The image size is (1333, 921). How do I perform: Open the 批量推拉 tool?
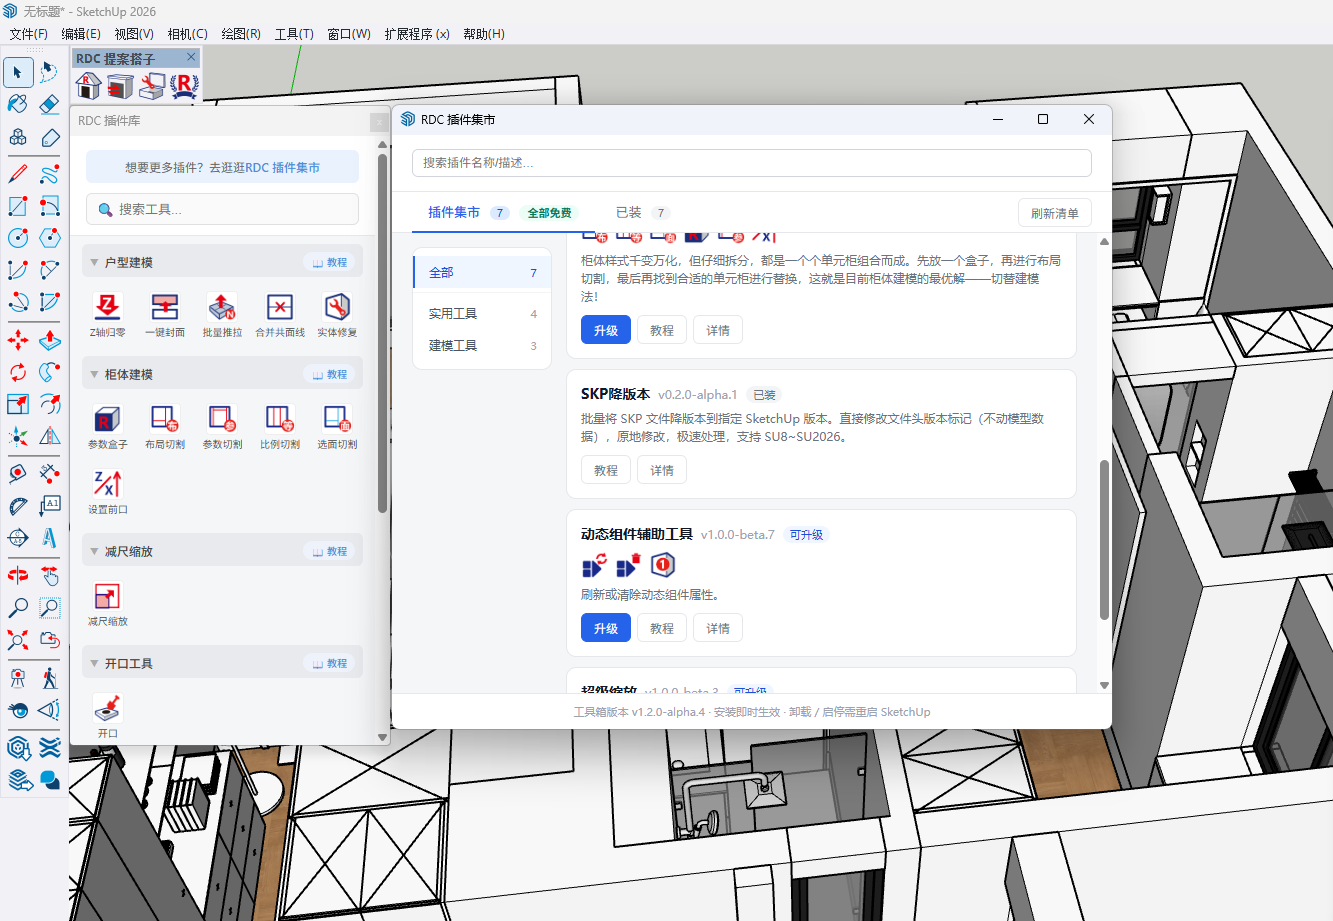[222, 315]
